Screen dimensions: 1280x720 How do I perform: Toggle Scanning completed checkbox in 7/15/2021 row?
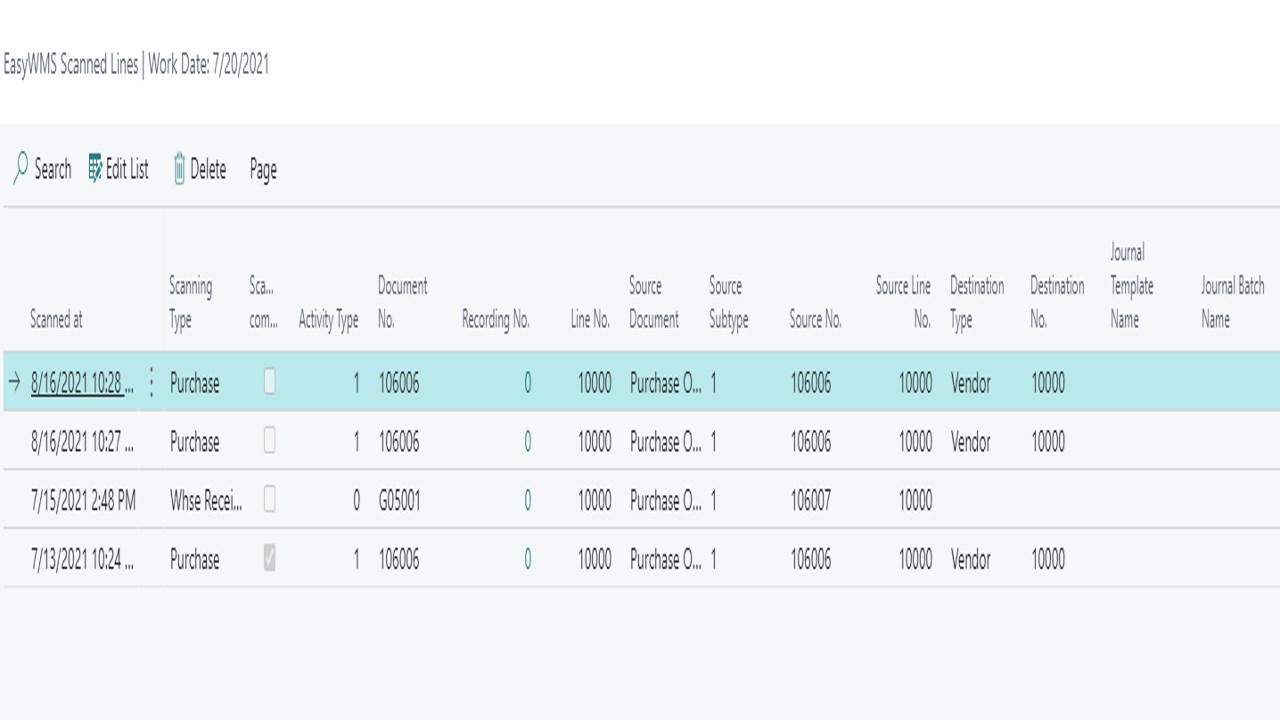[269, 500]
